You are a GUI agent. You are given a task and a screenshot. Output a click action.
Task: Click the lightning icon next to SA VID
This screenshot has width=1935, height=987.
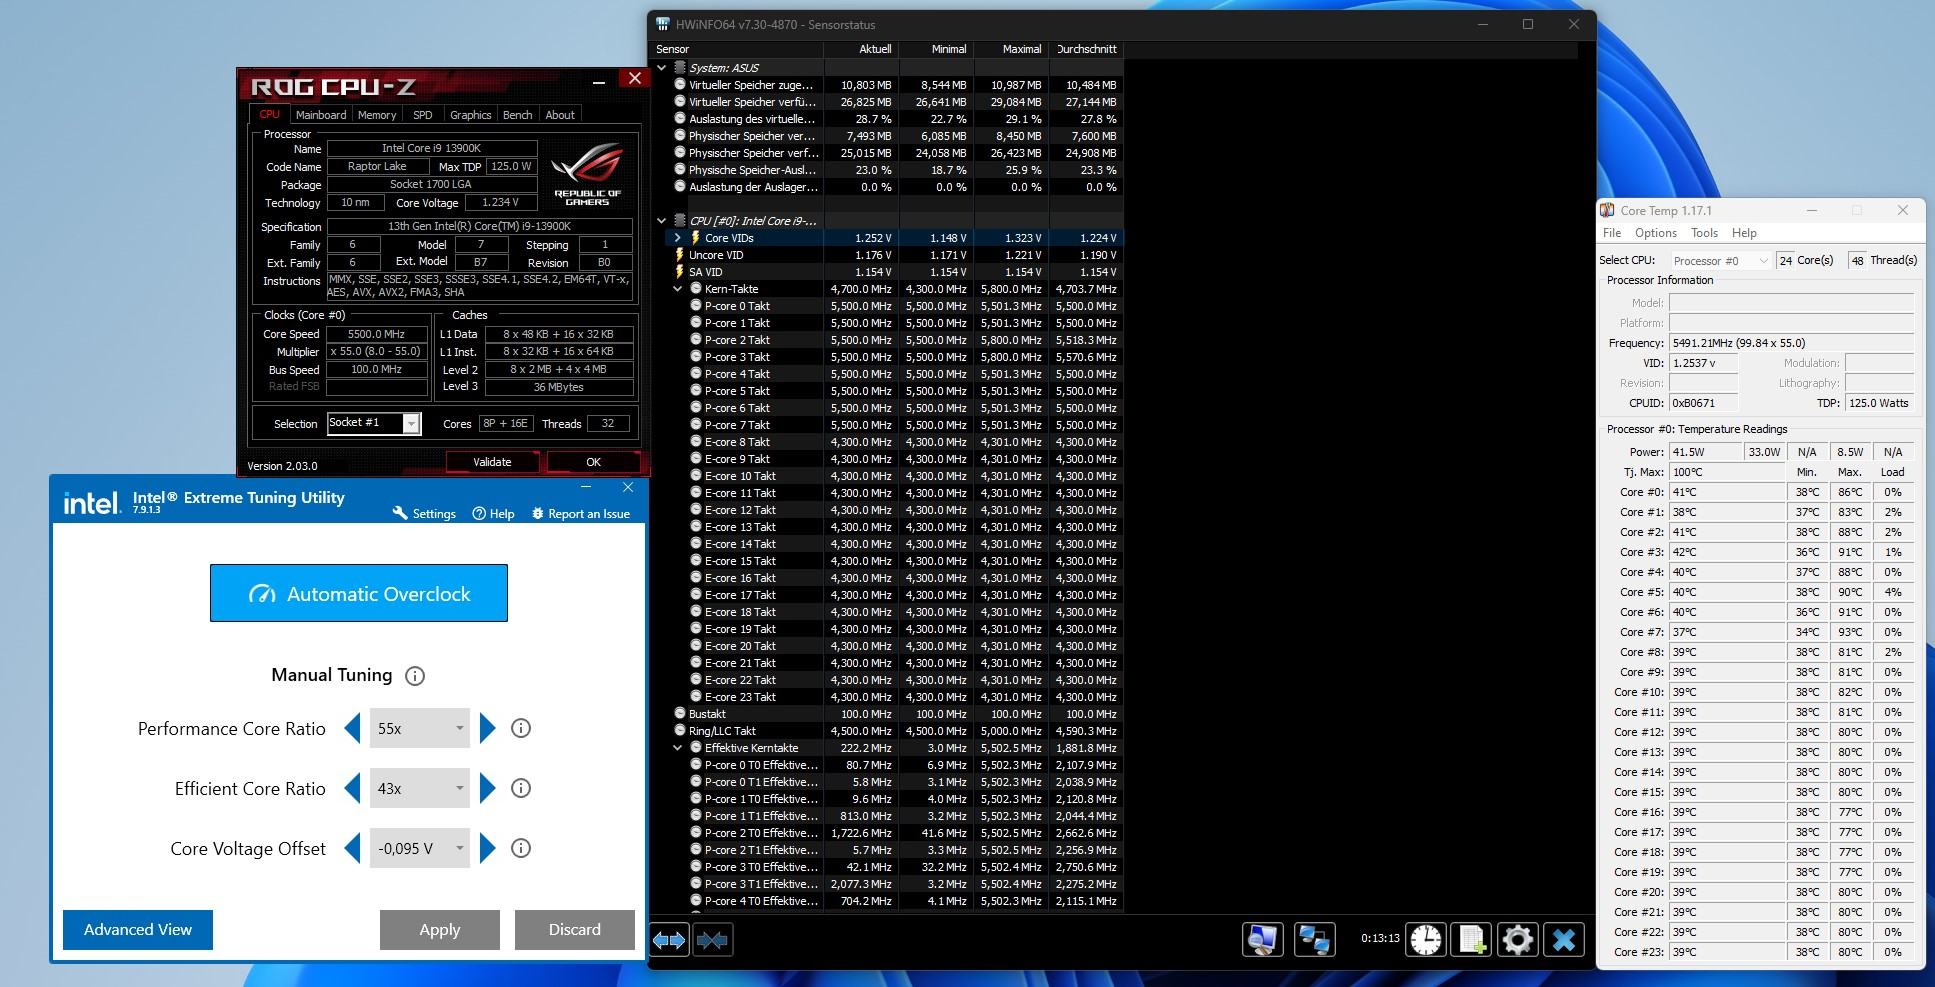pyautogui.click(x=680, y=272)
